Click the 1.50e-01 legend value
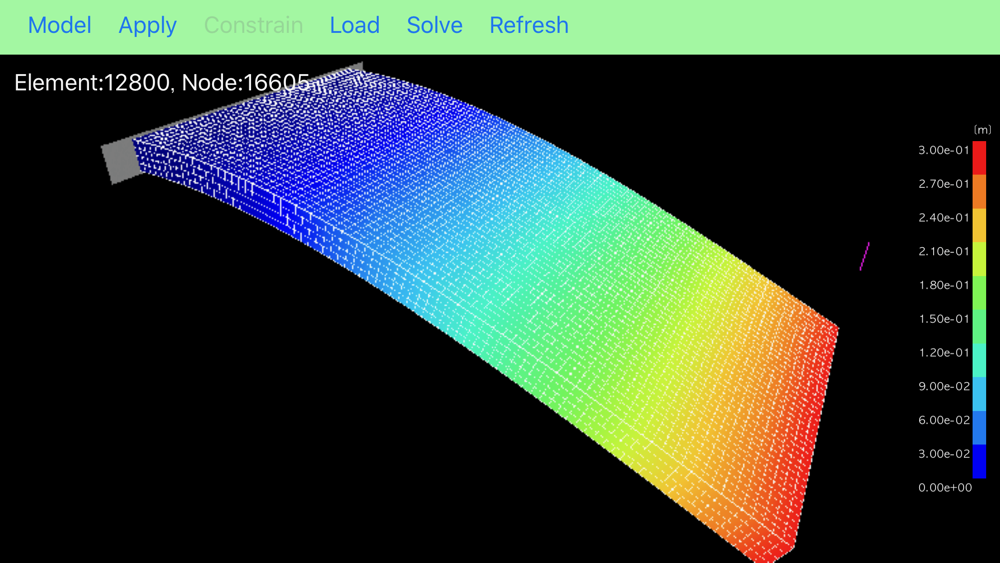 pyautogui.click(x=943, y=319)
